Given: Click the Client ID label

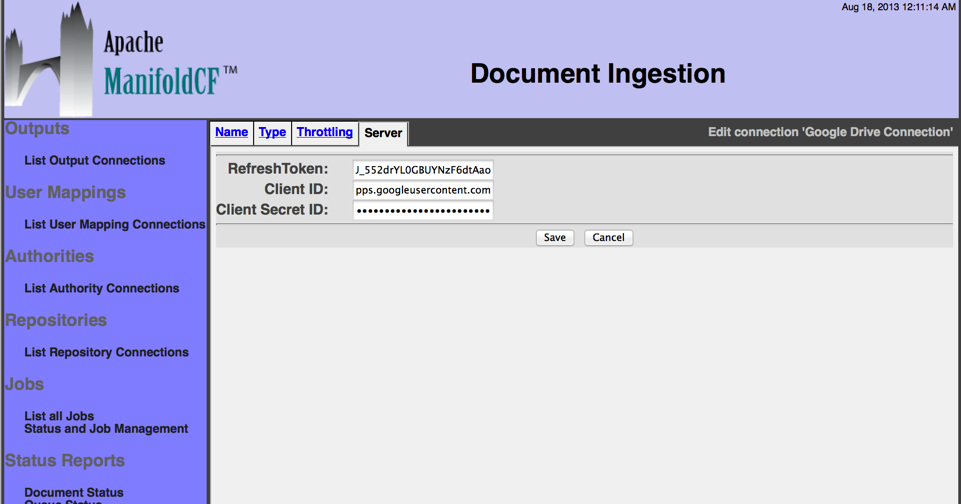Looking at the screenshot, I should pyautogui.click(x=296, y=189).
